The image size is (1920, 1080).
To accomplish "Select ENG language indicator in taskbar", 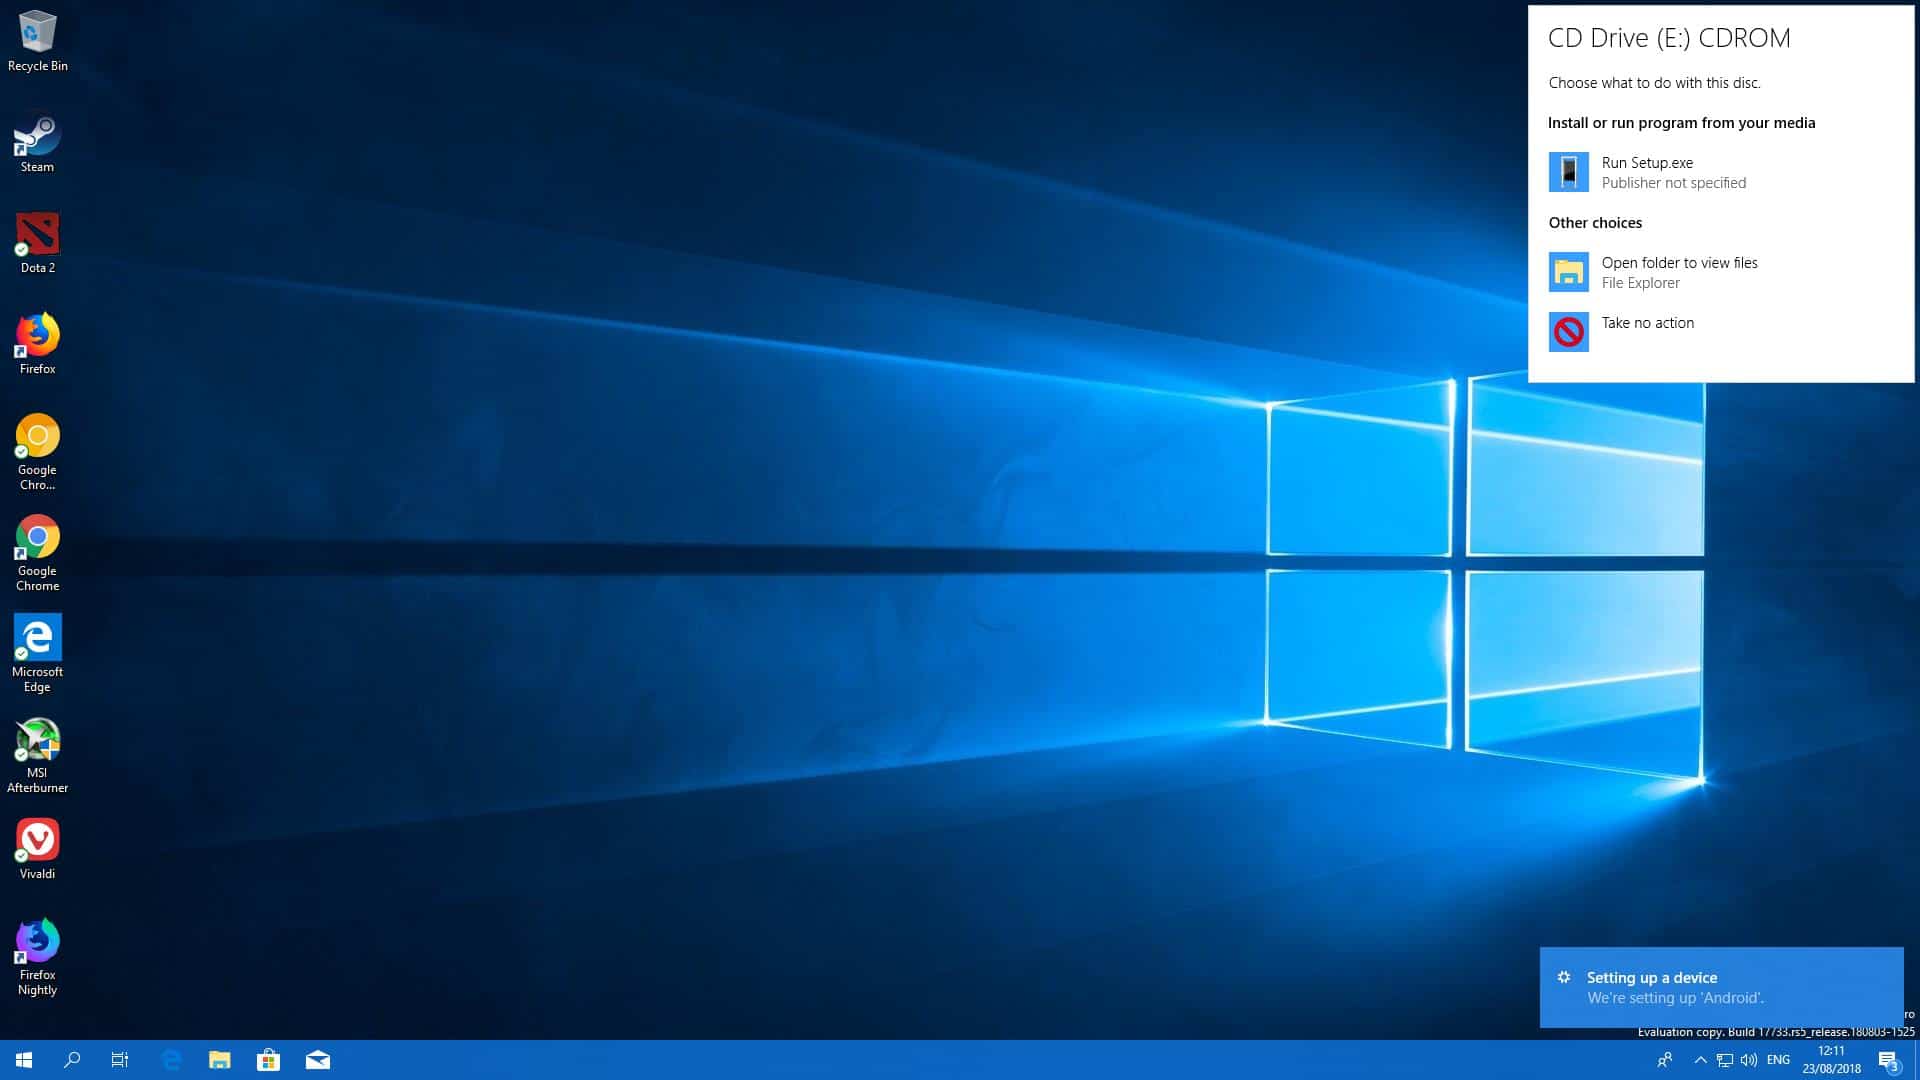I will tap(1778, 1060).
